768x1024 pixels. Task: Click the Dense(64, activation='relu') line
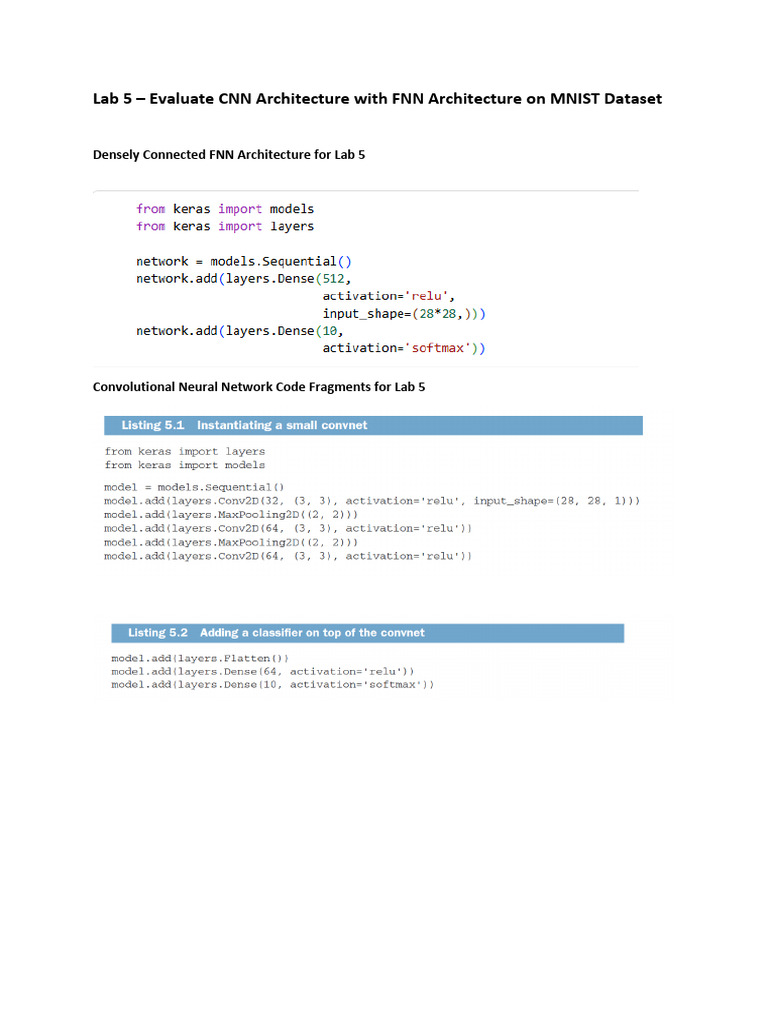[x=263, y=671]
